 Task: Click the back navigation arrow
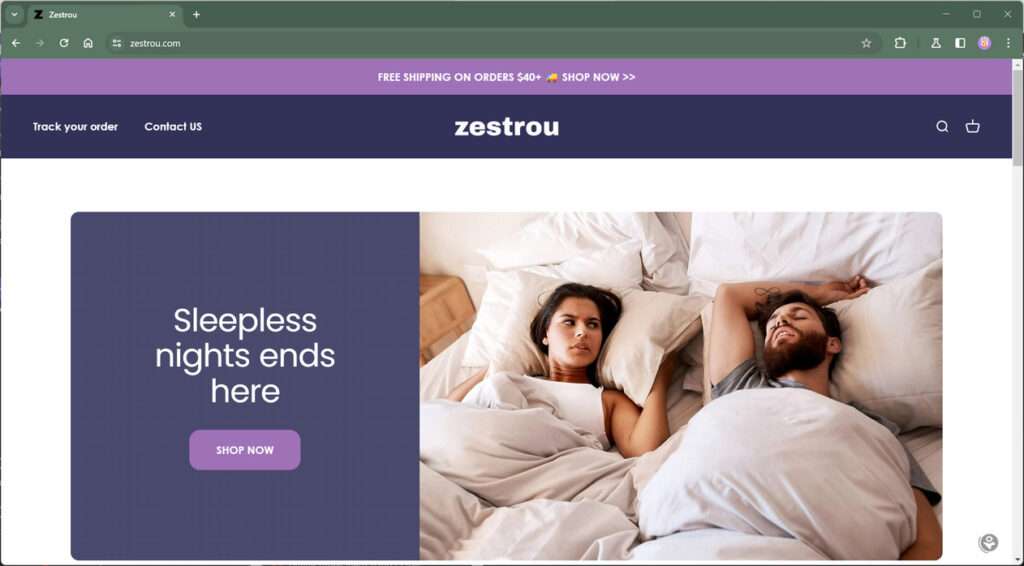tap(16, 43)
